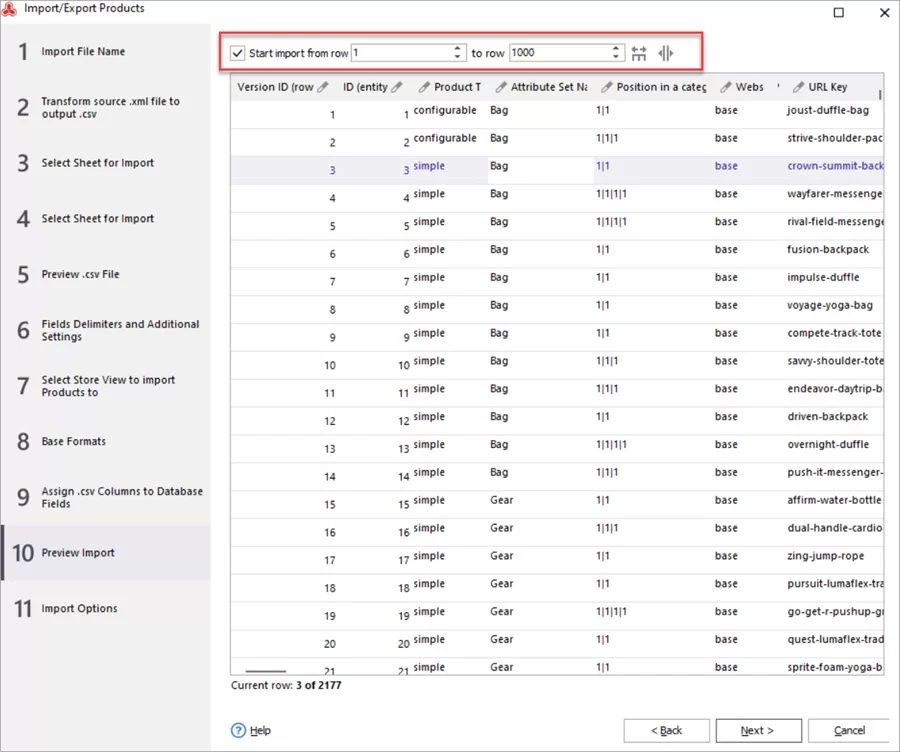Uncheck the Start import from row checkbox

(x=237, y=53)
